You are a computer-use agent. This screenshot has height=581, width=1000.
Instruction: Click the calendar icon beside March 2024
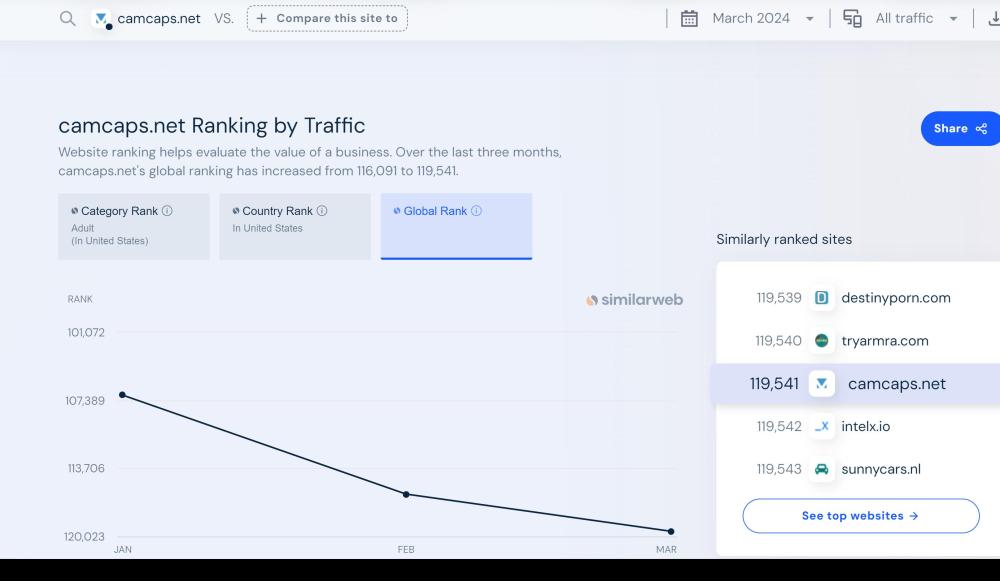(689, 18)
